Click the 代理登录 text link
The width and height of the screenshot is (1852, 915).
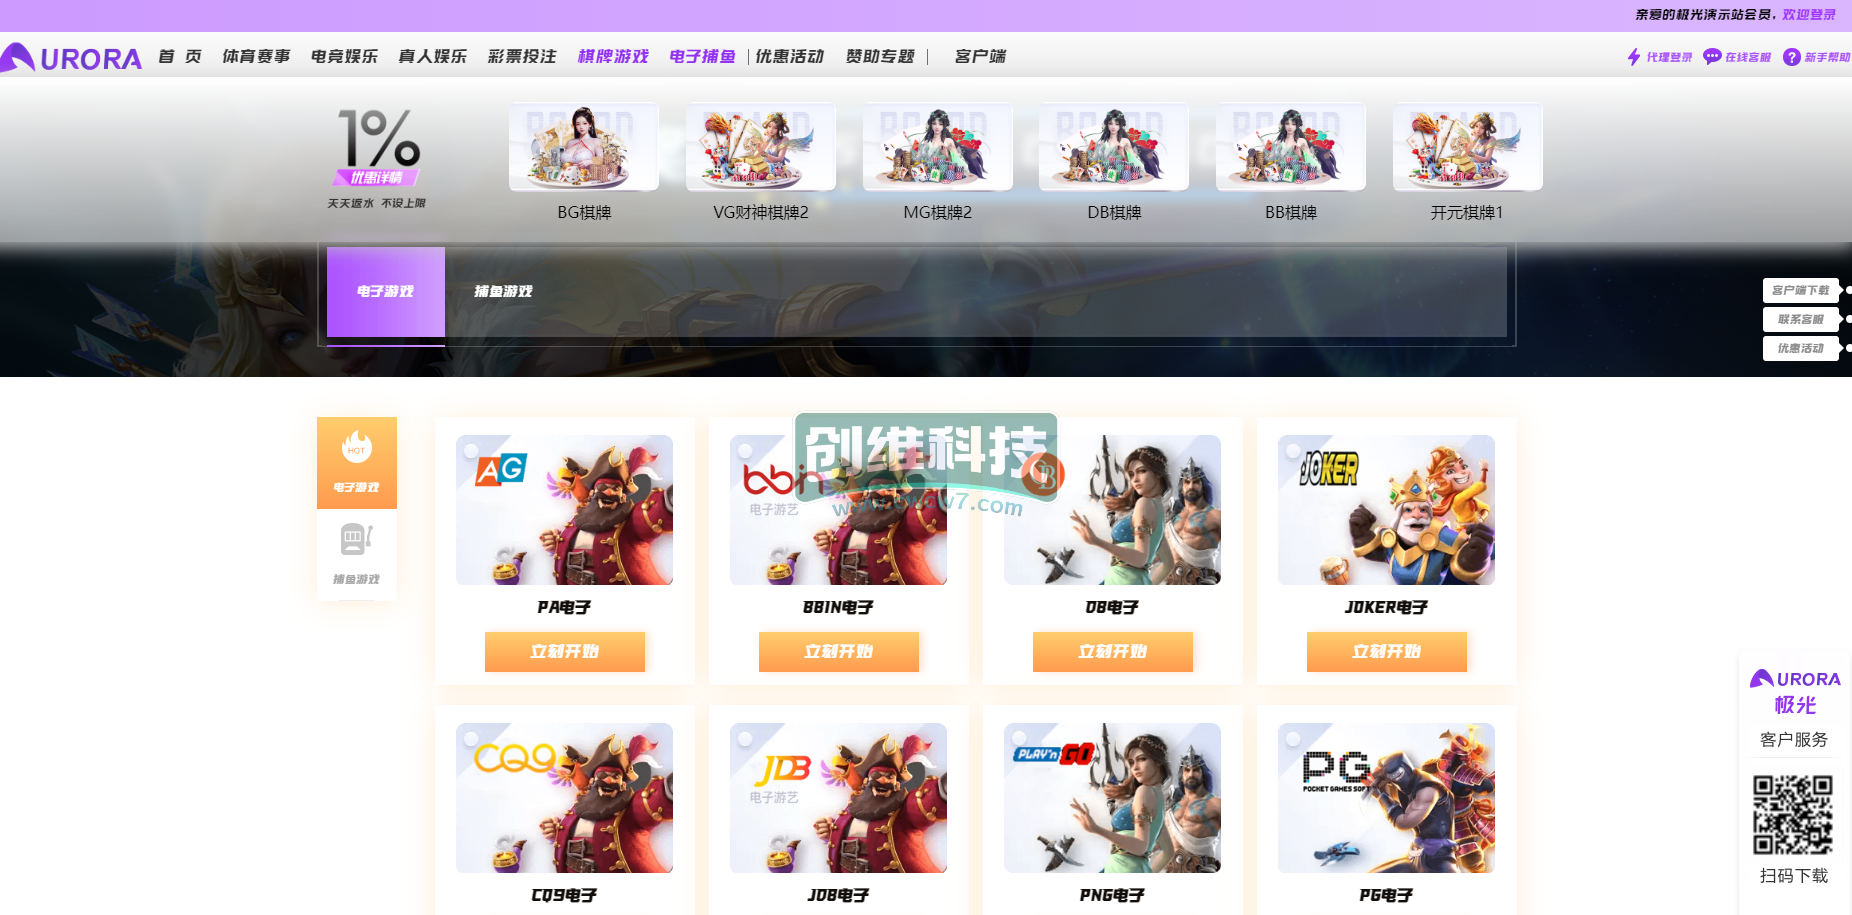tap(1669, 58)
